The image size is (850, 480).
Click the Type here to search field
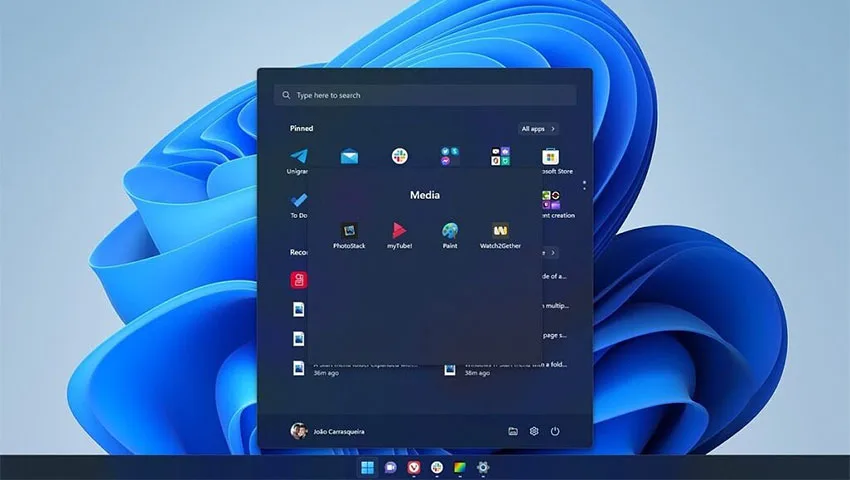click(x=424, y=95)
